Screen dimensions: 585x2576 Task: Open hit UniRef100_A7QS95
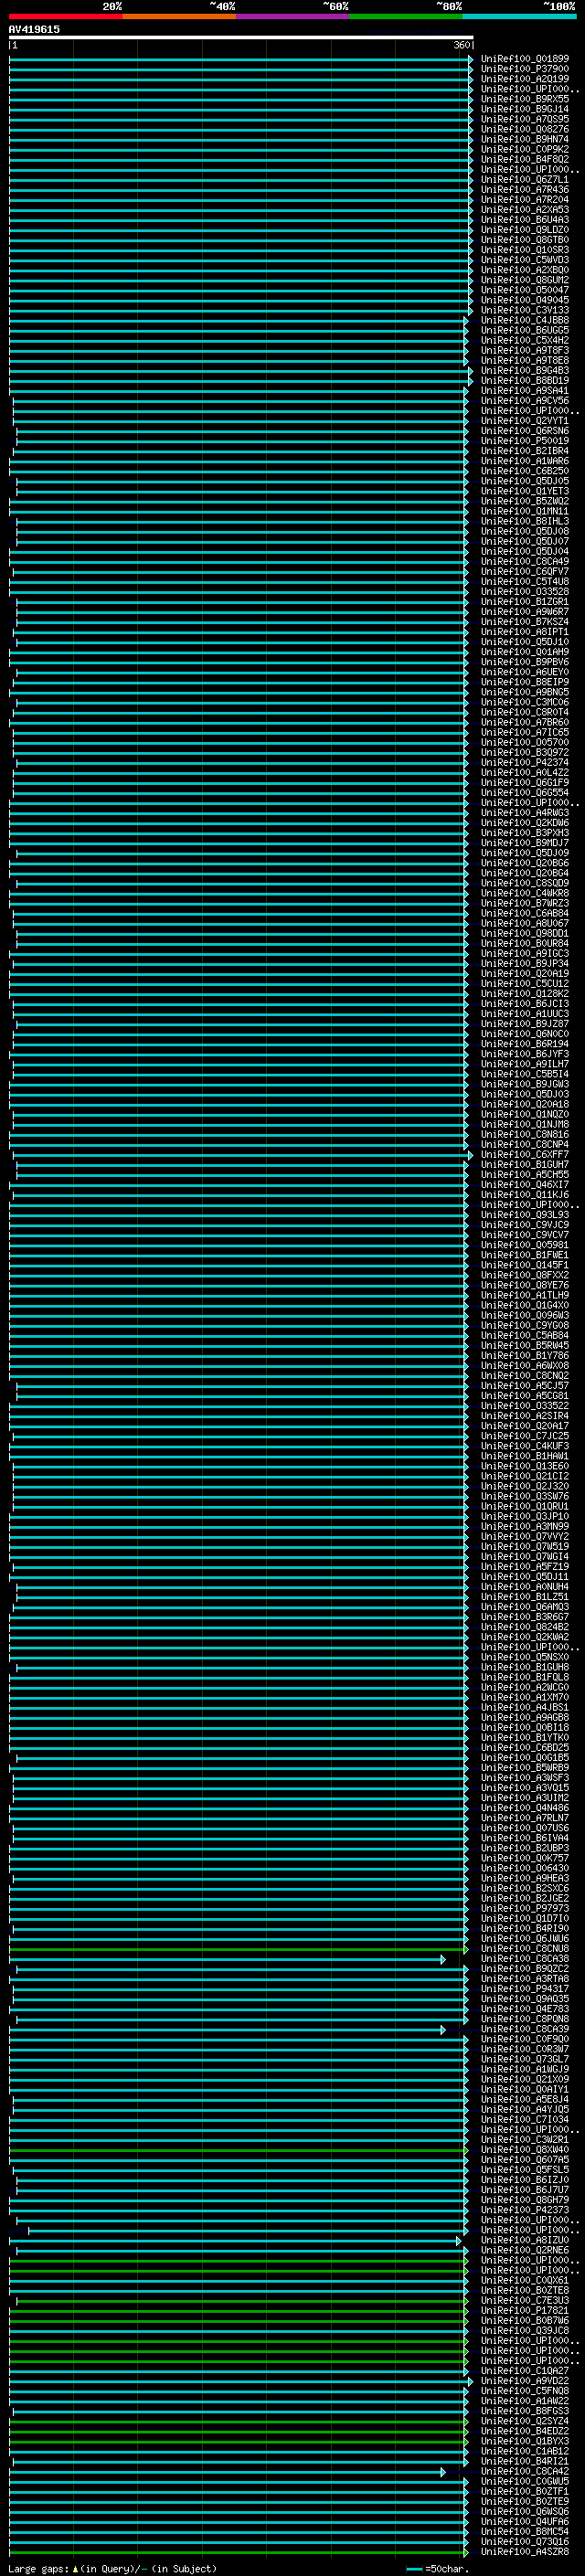[524, 119]
